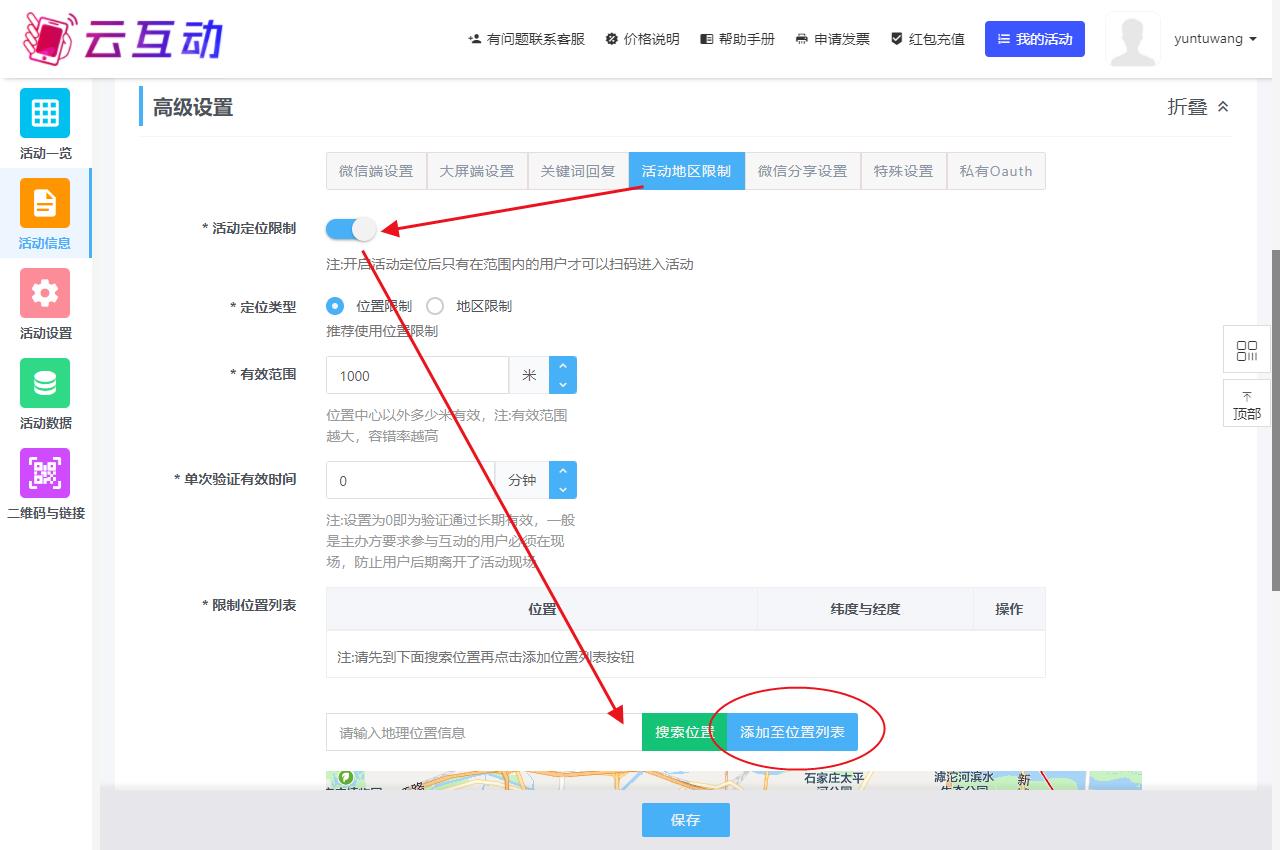This screenshot has height=850, width=1280.
Task: Select the 地区限制 radio option
Action: pyautogui.click(x=435, y=306)
